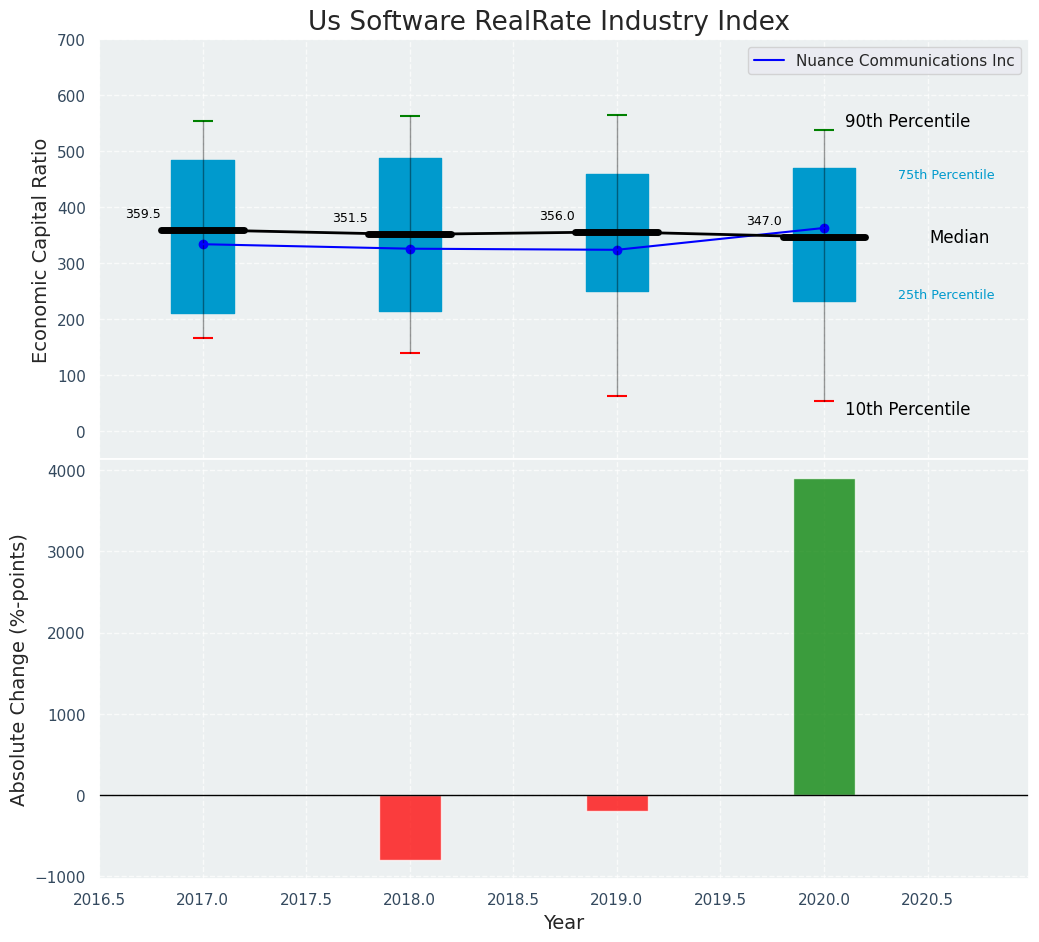Select the 2017 blue box plot
Viewport: 1039px width, 942px height.
203,280
